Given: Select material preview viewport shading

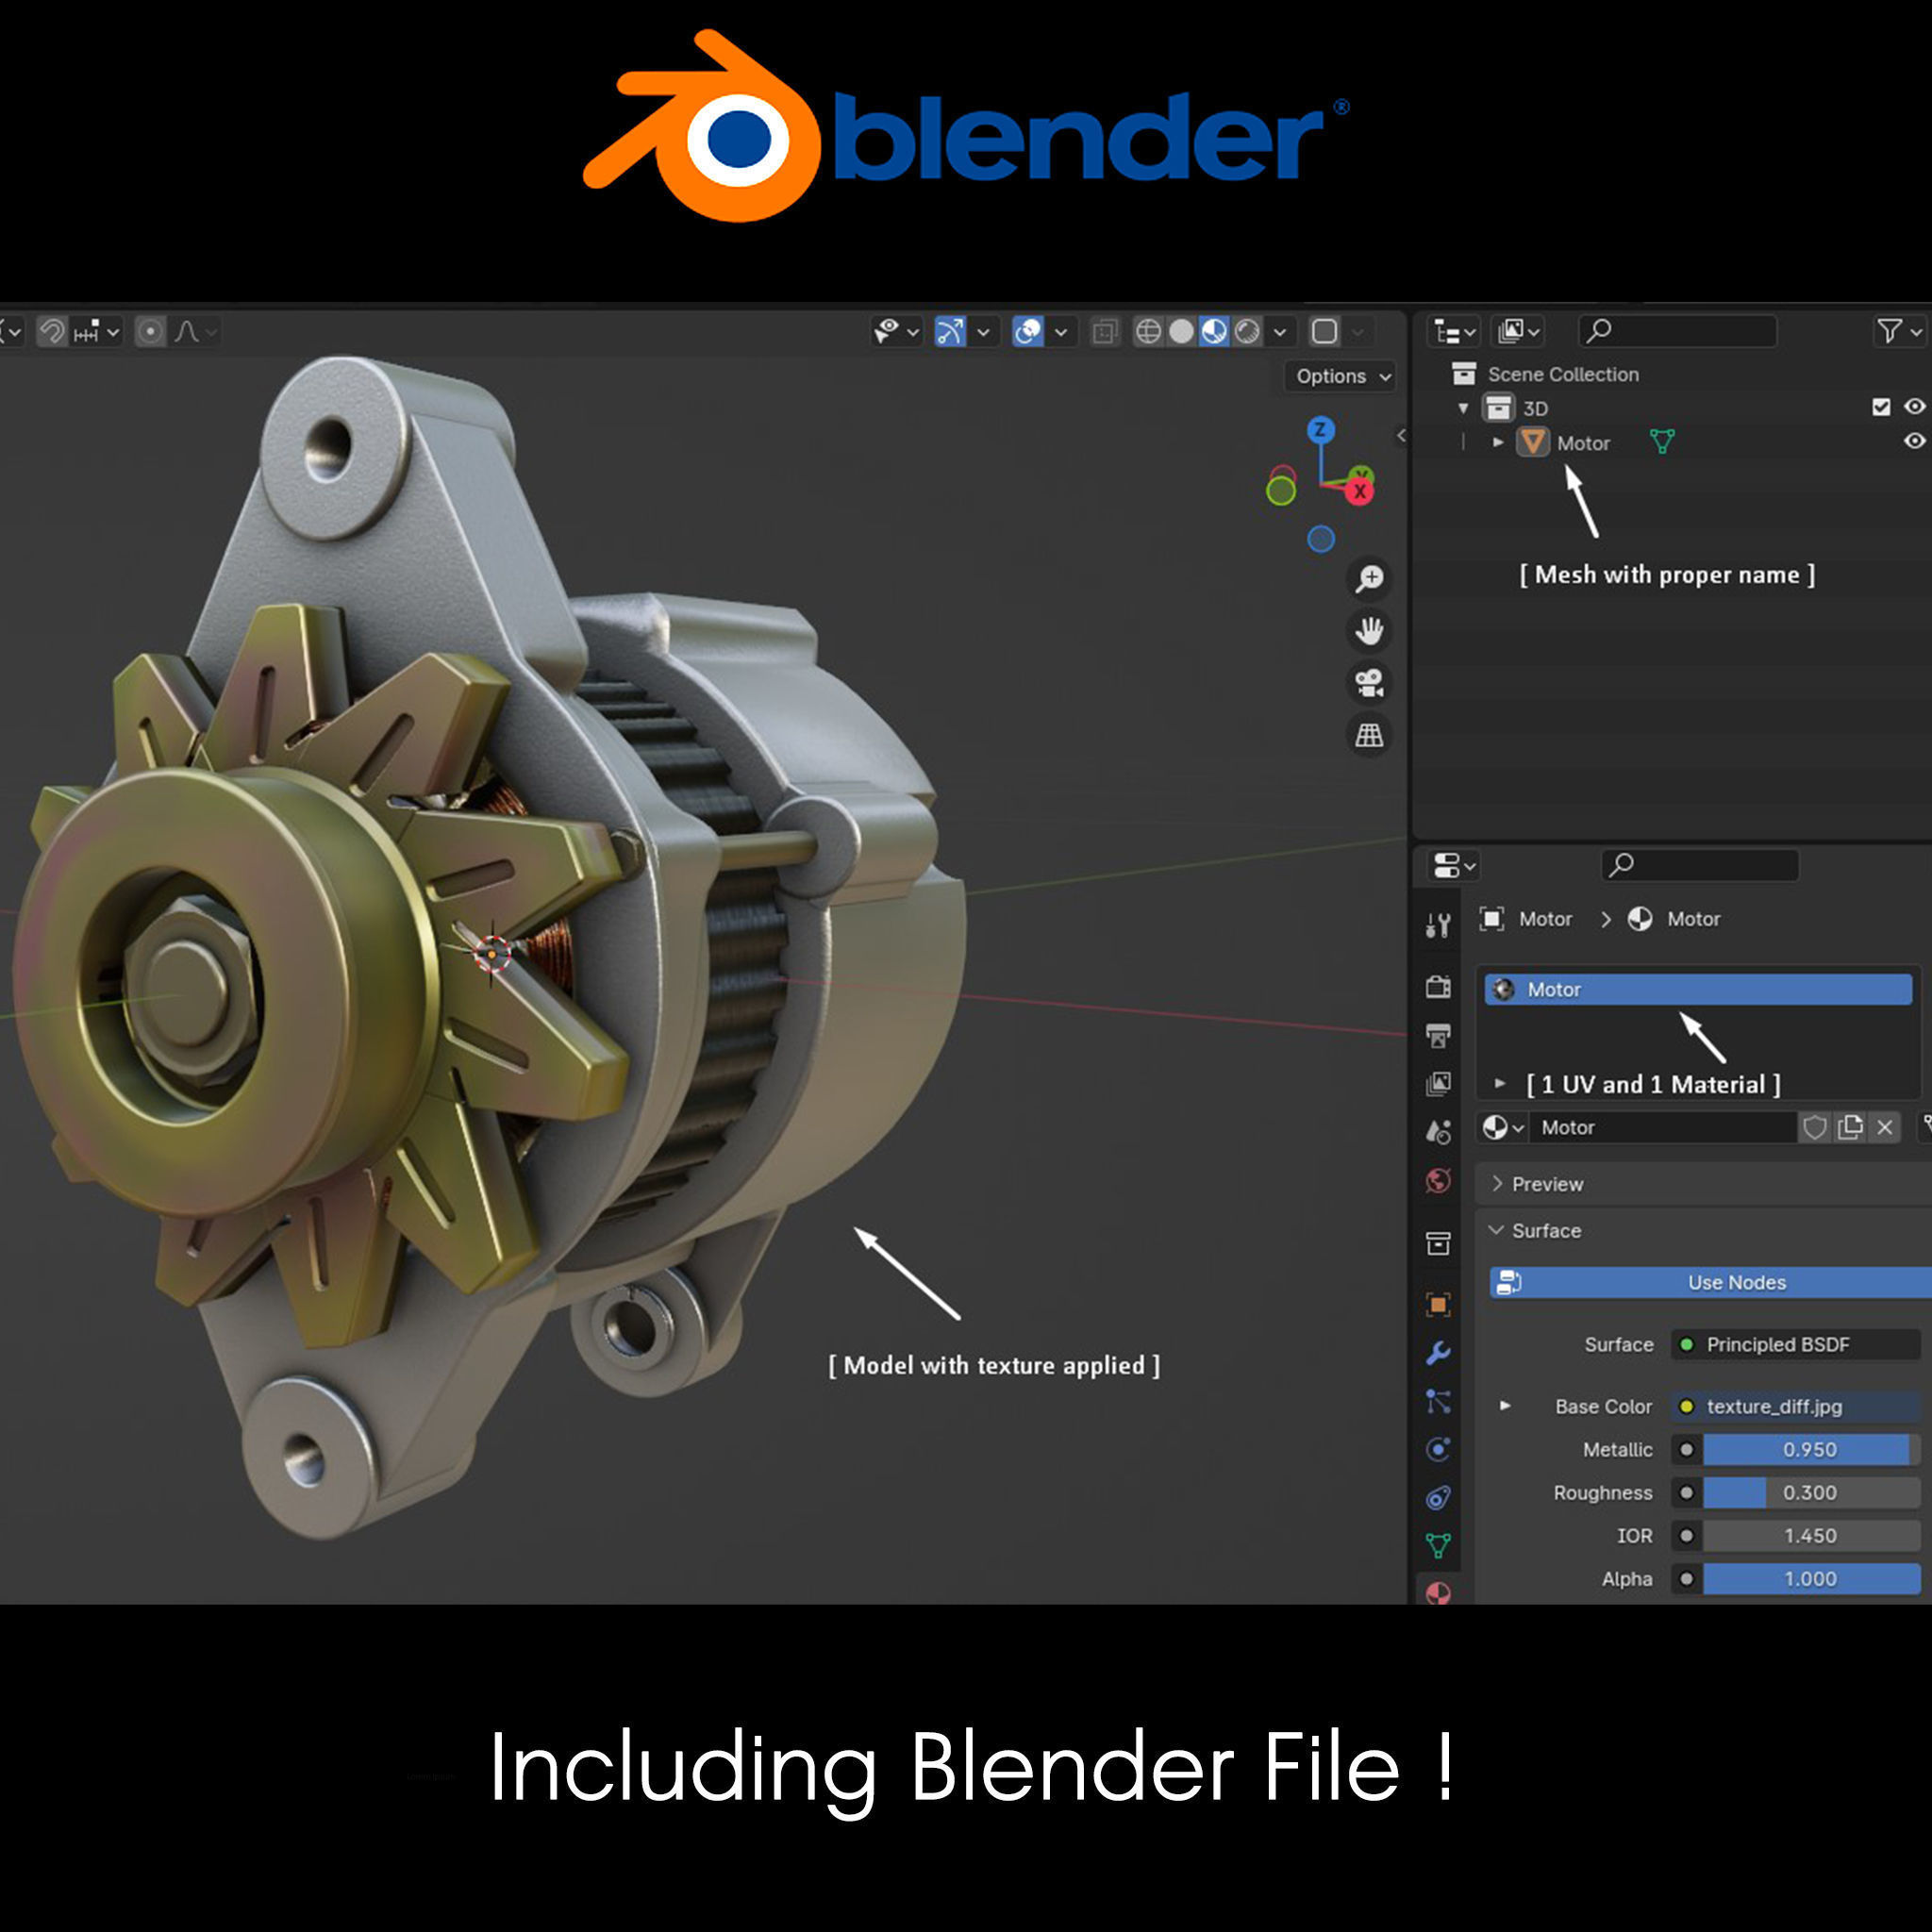Looking at the screenshot, I should point(1214,331).
